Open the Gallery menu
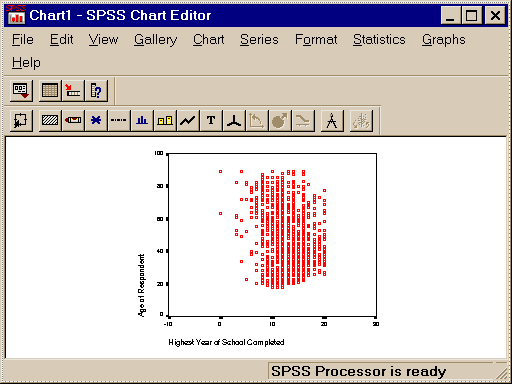This screenshot has width=512, height=384. [156, 40]
